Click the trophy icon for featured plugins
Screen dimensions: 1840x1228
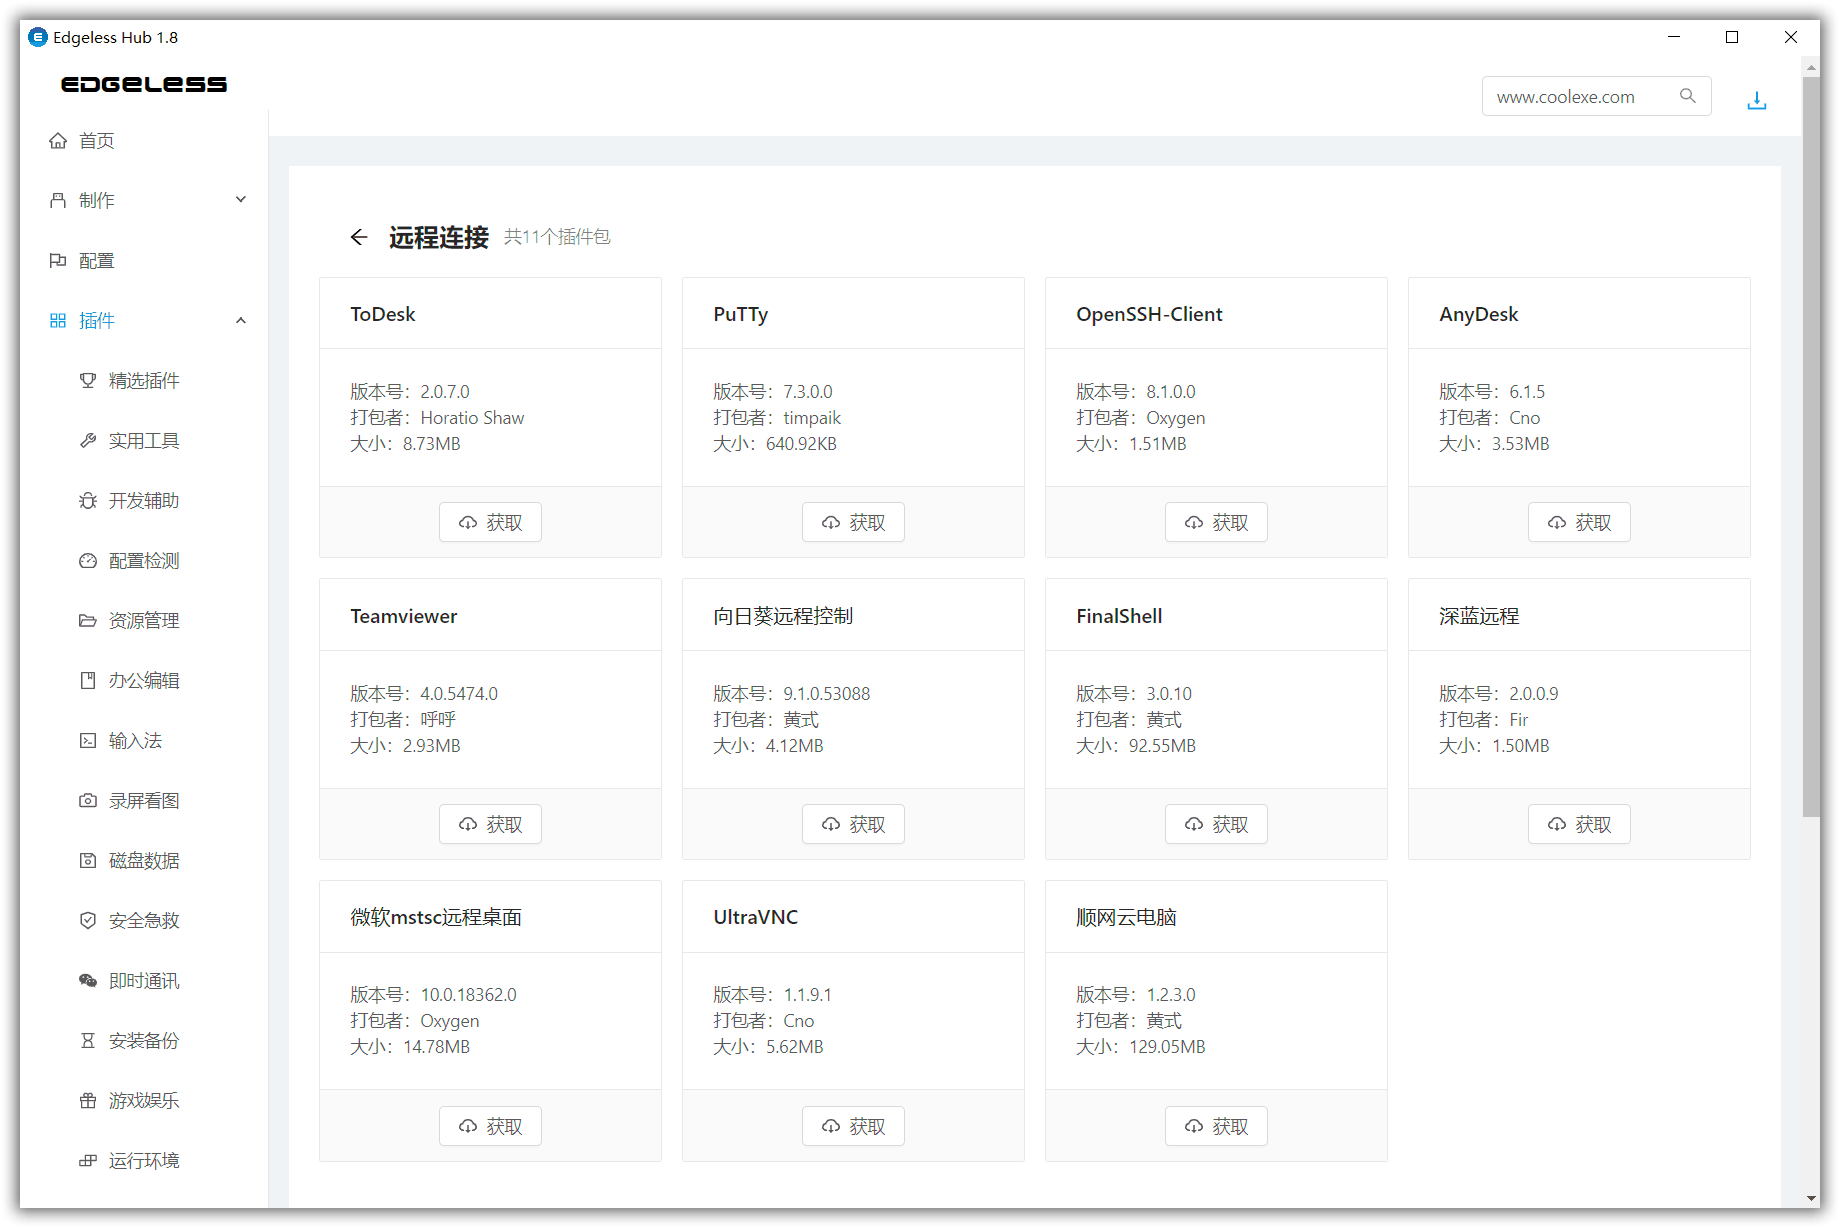pyautogui.click(x=88, y=381)
